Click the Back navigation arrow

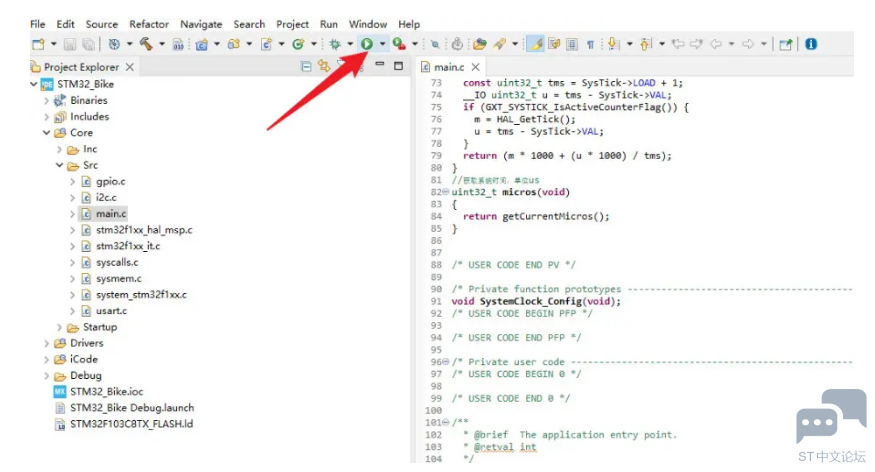pyautogui.click(x=716, y=44)
